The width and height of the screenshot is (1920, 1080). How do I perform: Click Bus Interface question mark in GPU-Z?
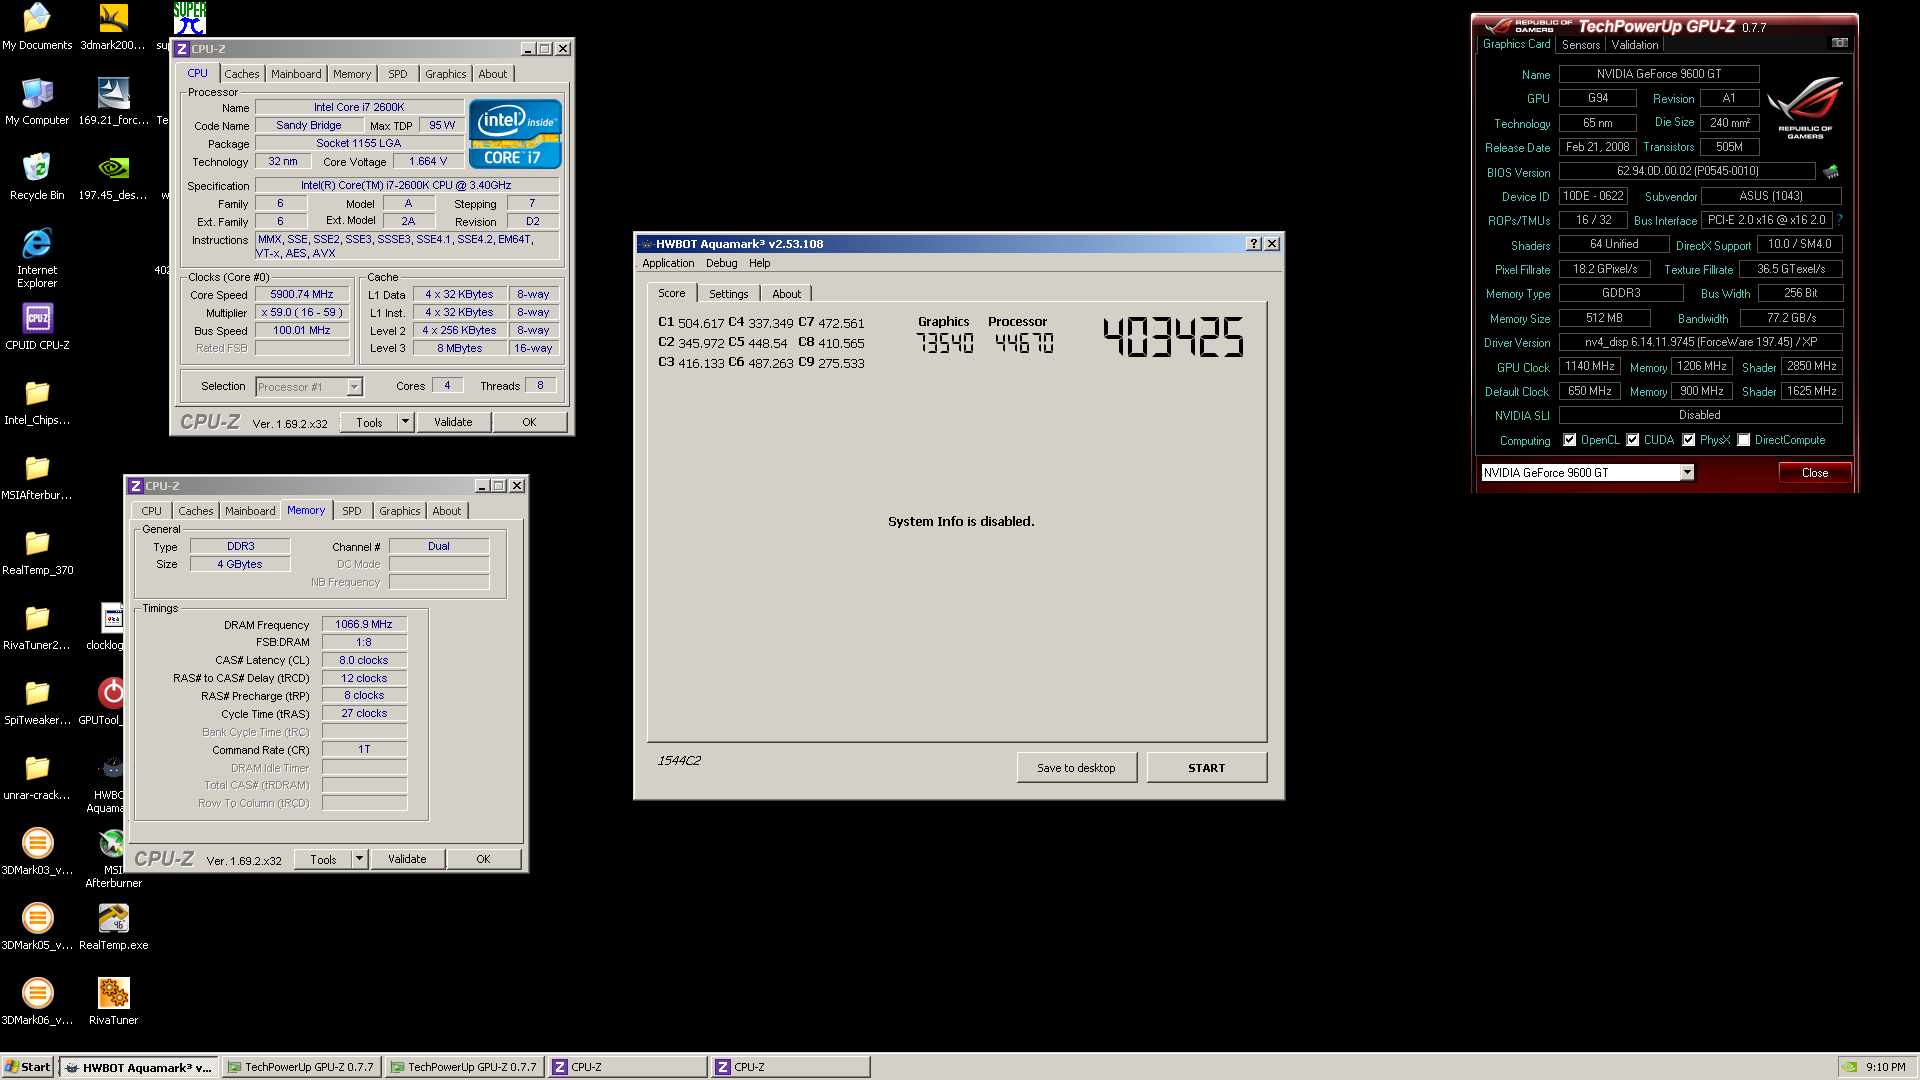point(1839,220)
